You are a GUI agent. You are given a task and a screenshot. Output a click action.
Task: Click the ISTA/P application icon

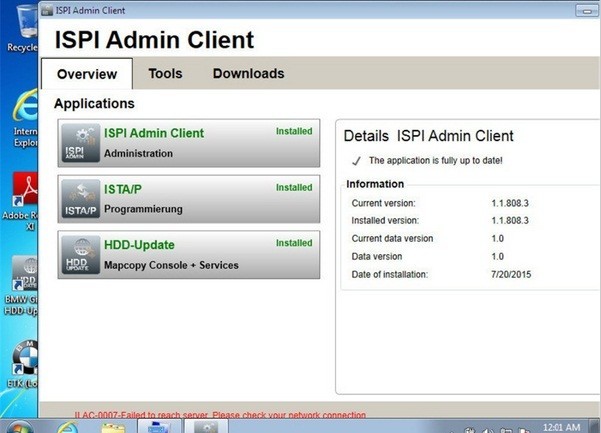point(80,199)
